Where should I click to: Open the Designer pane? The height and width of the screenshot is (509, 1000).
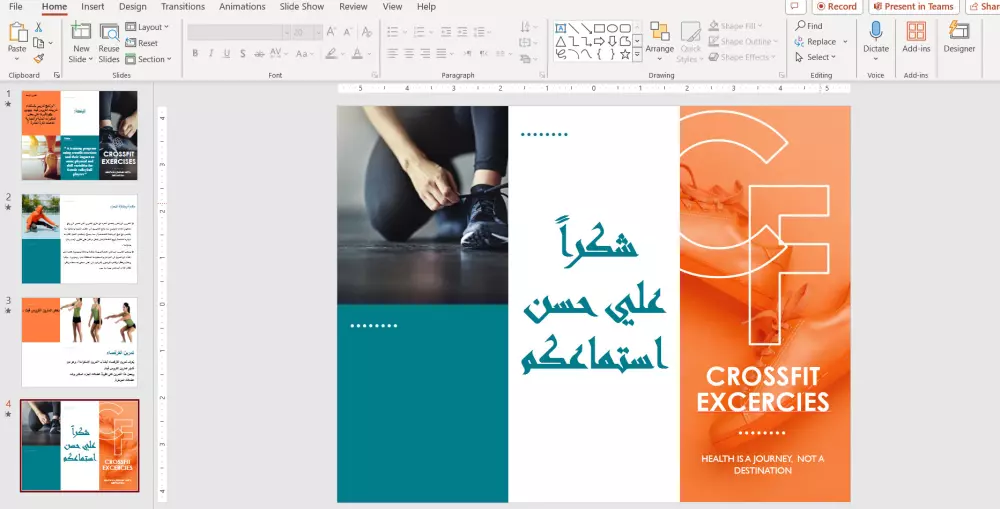tap(959, 36)
